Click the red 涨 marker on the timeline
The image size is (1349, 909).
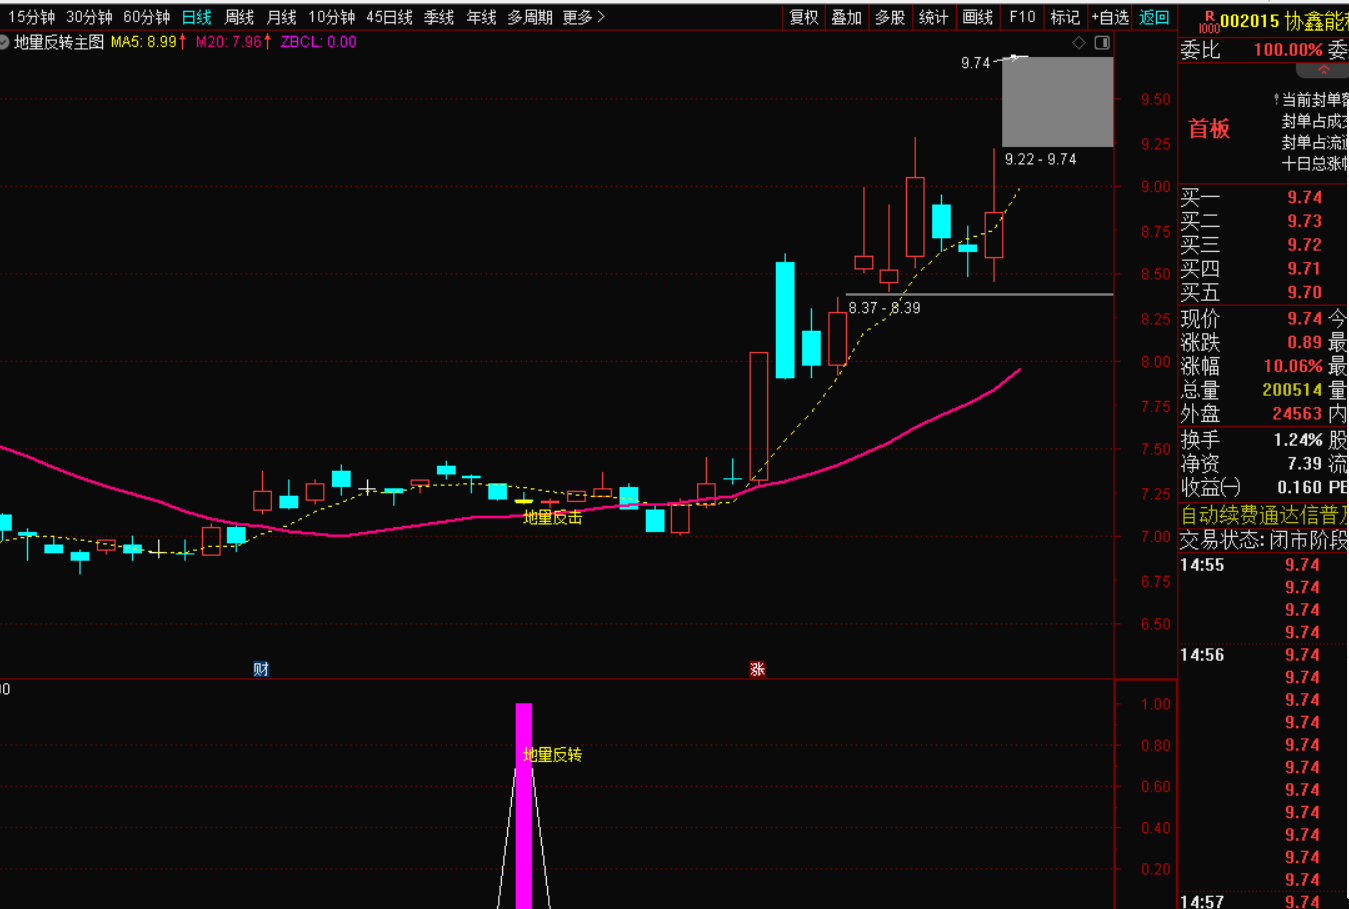[x=757, y=669]
